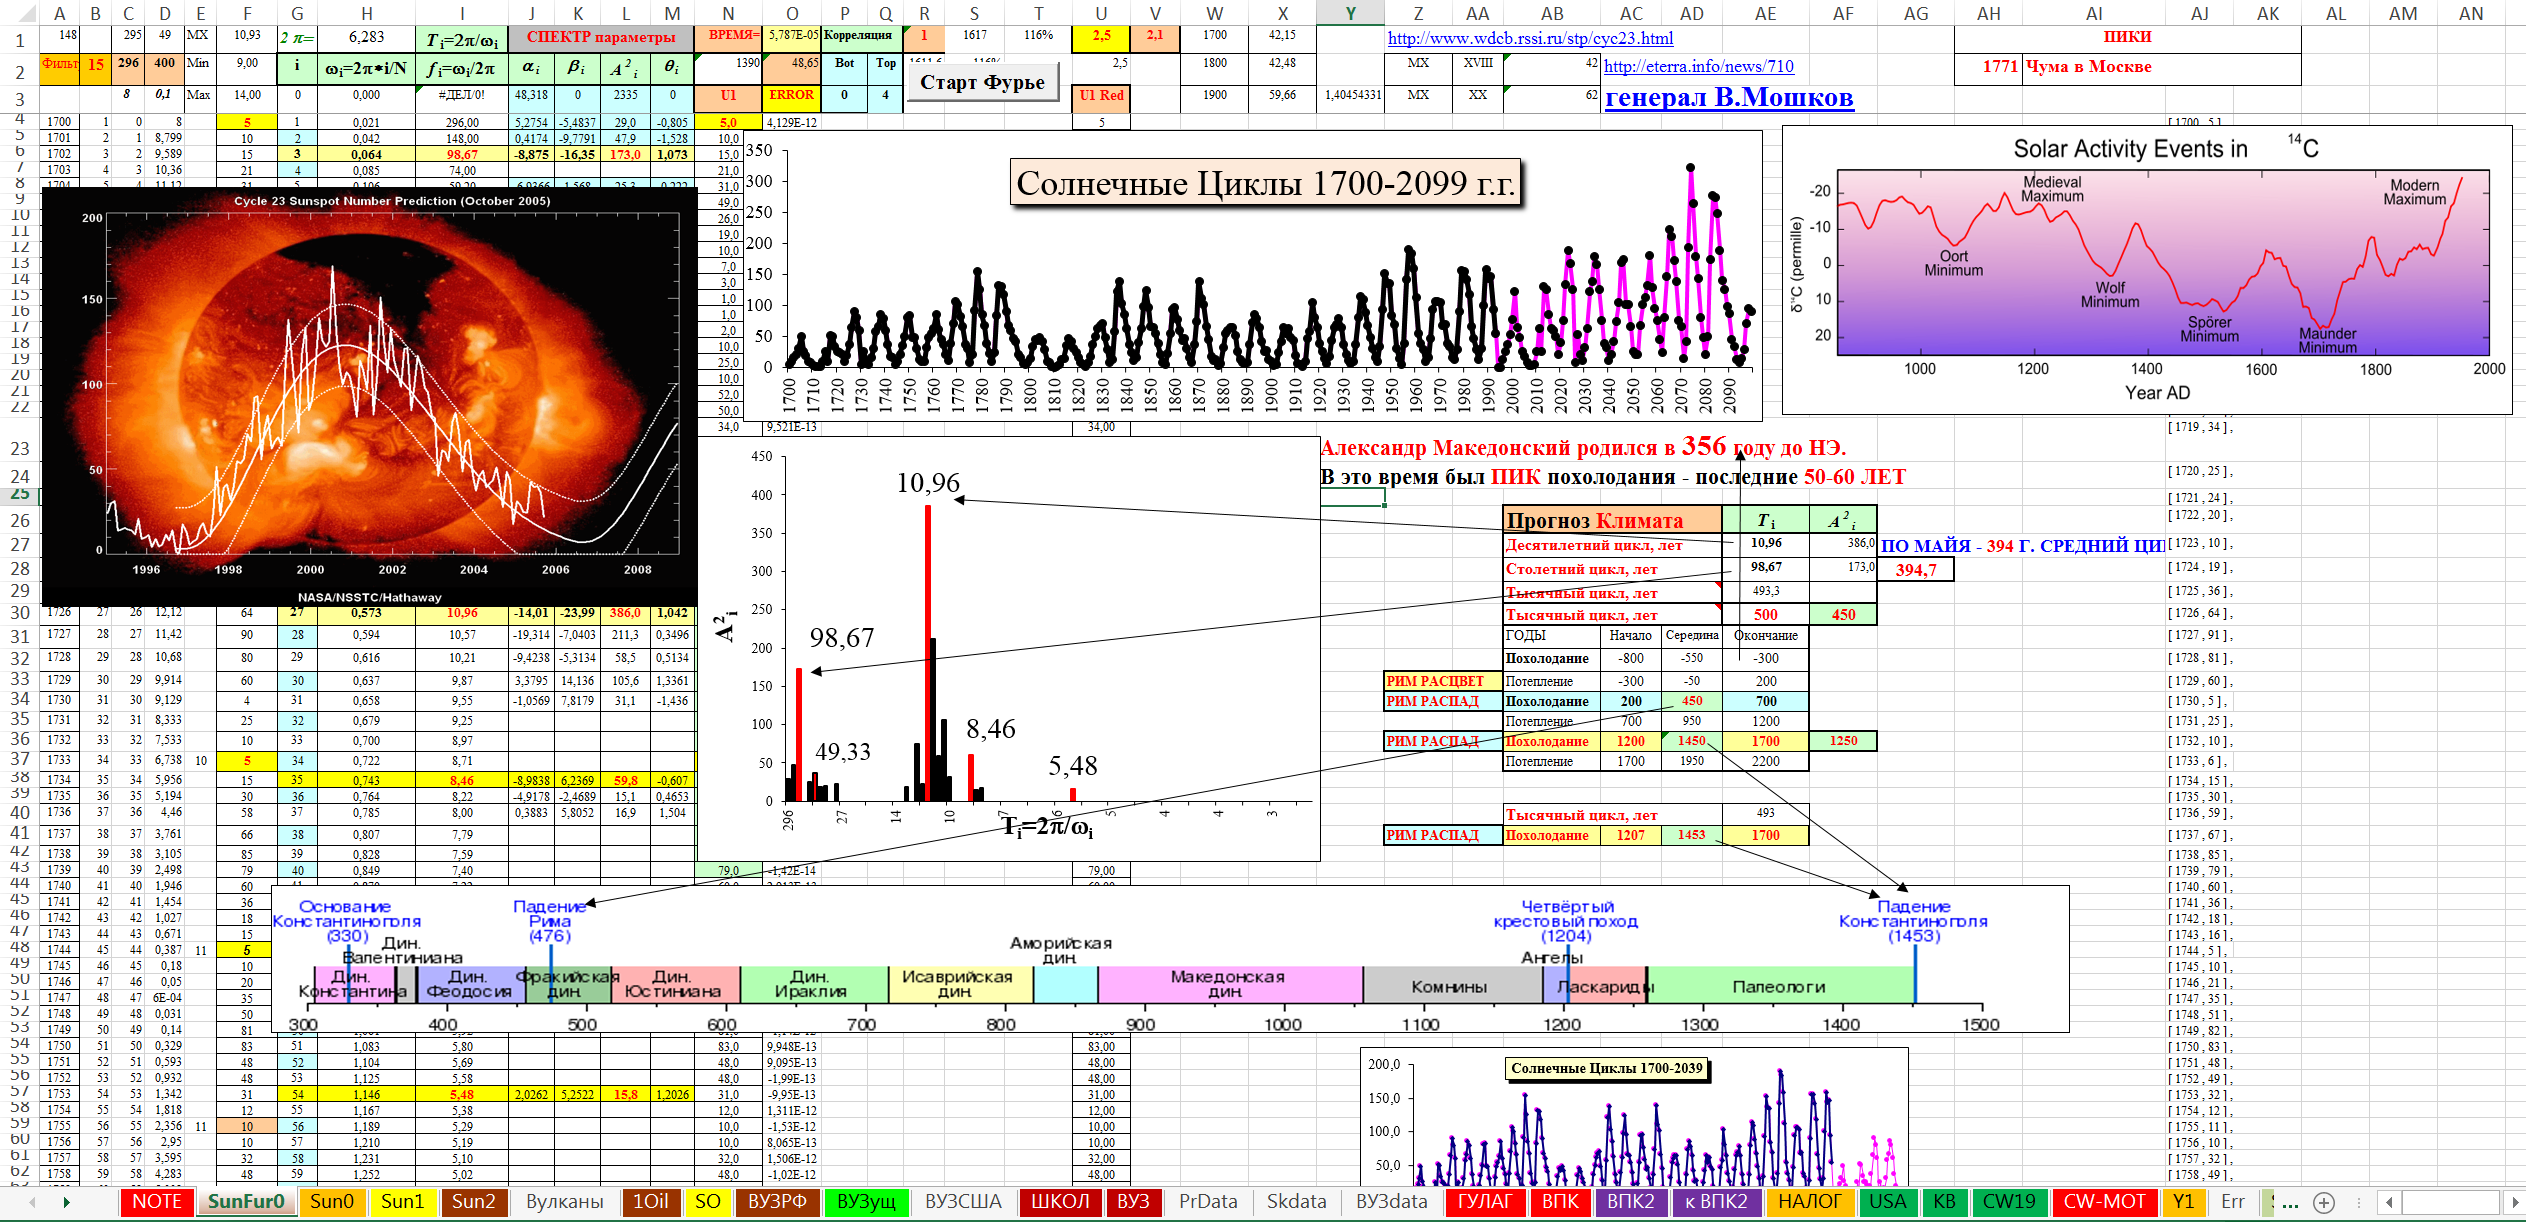2526x1222 pixels.
Task: Switch to the NOTE sheet tab
Action: click(x=157, y=1202)
